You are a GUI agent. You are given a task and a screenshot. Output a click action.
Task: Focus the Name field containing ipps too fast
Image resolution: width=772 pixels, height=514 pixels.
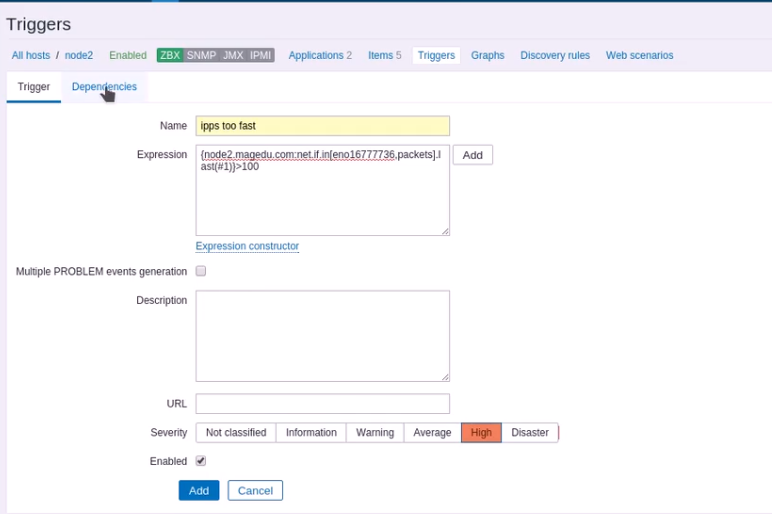(322, 126)
